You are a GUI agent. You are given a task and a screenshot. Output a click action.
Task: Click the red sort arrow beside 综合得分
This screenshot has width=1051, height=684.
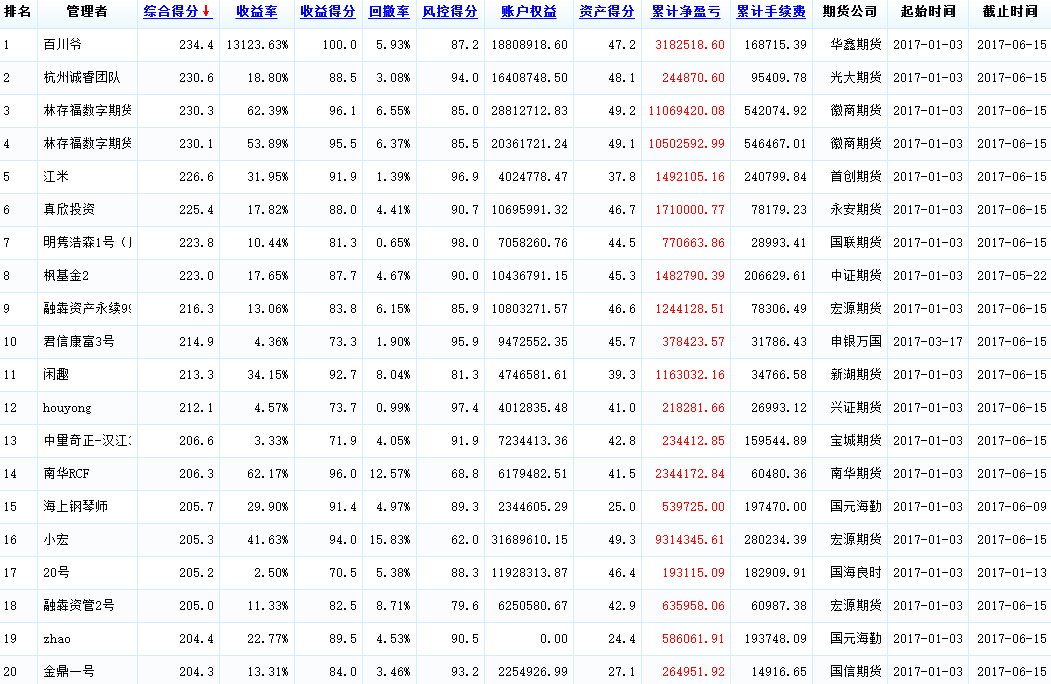coord(206,11)
